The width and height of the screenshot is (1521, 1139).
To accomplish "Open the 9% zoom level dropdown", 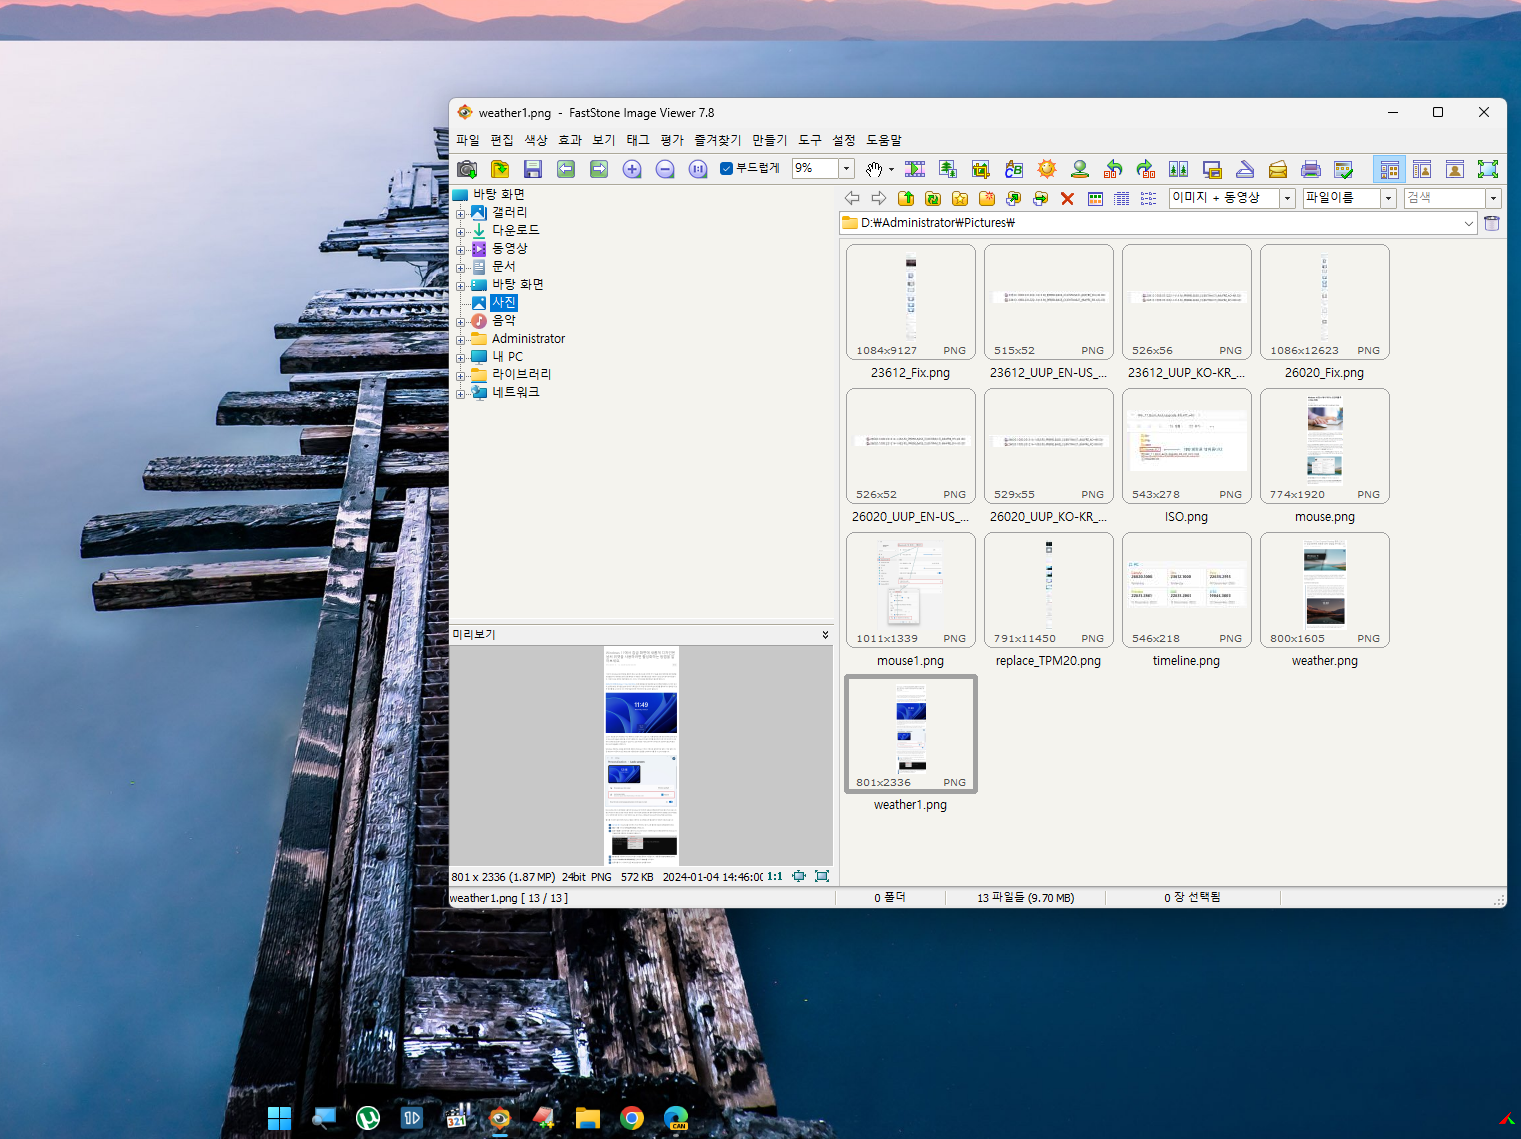I will coord(846,168).
